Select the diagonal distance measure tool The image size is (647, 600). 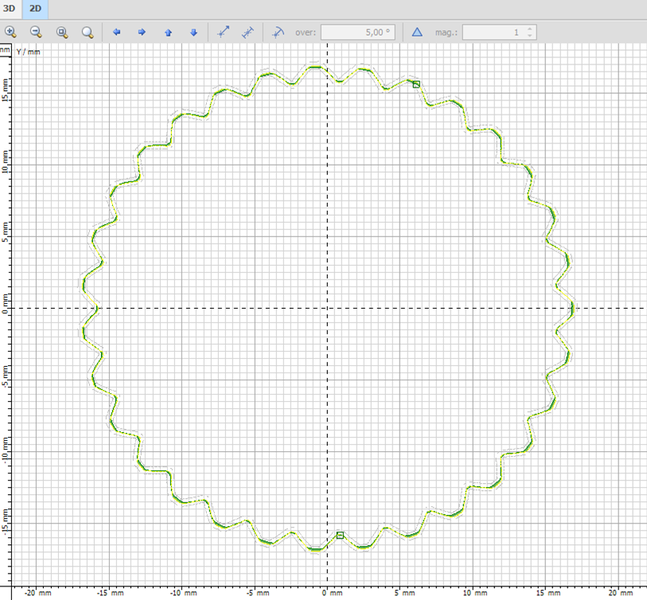point(223,32)
